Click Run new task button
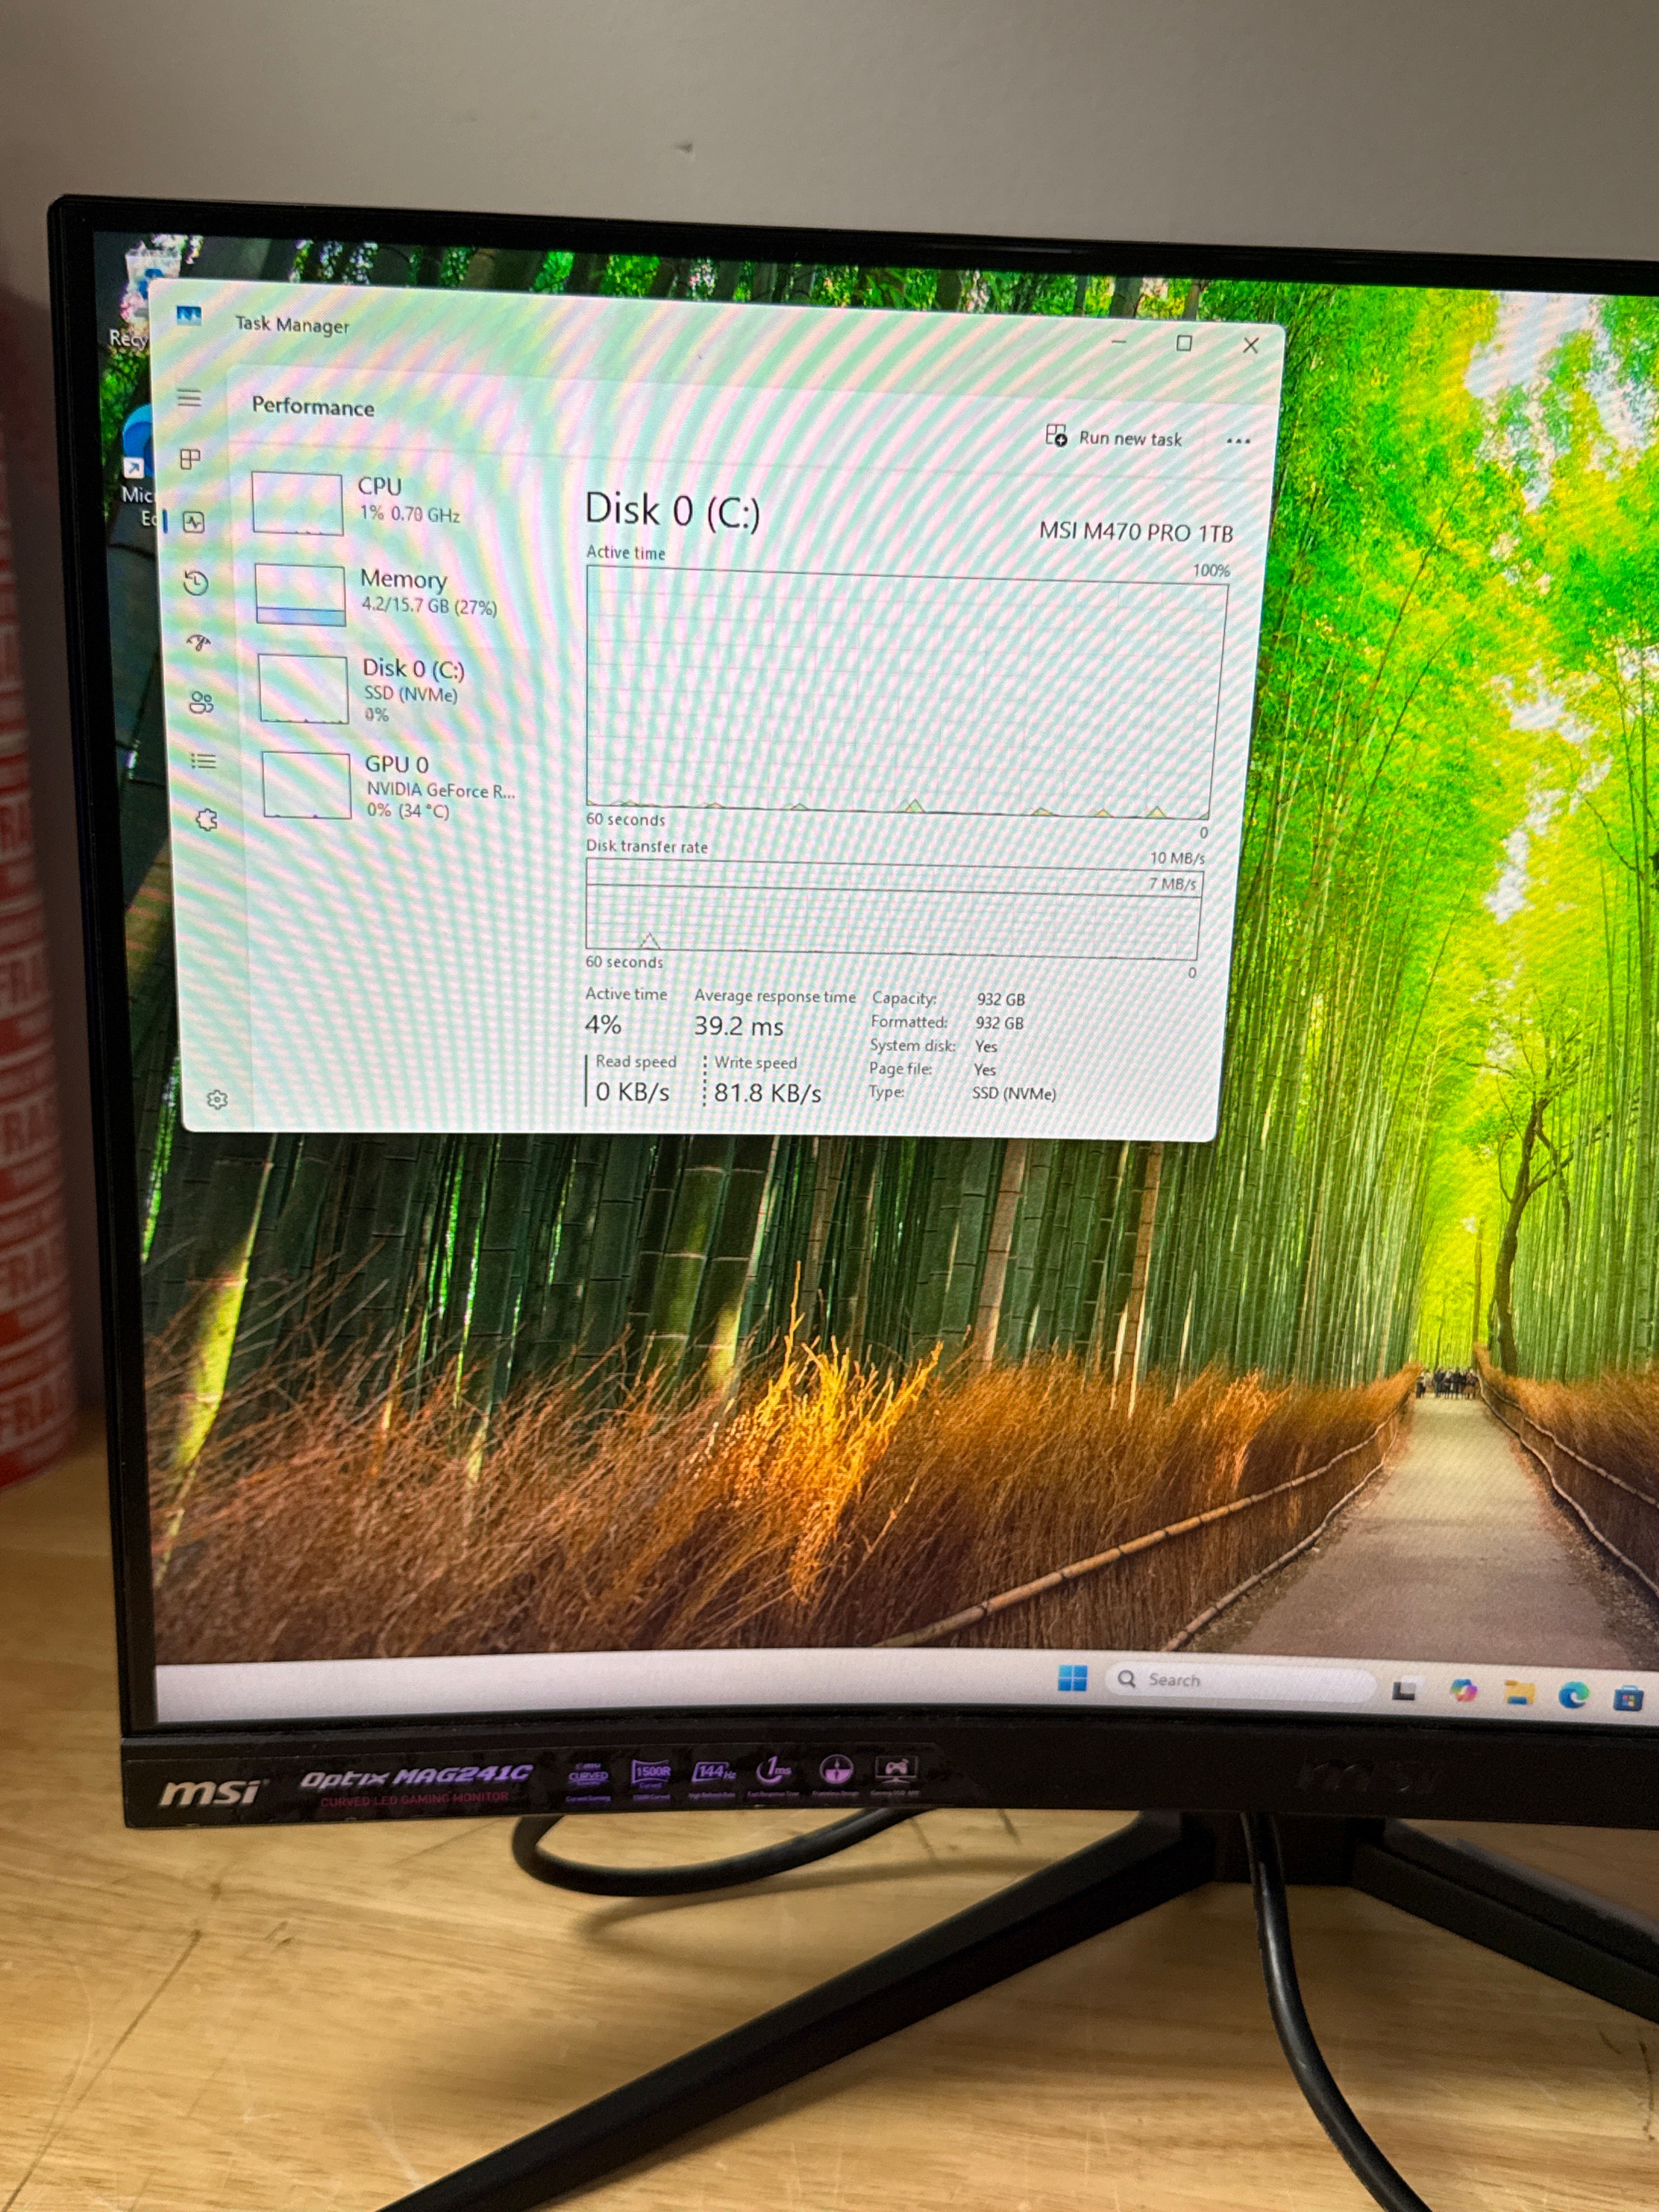The image size is (1659, 2212). pos(1113,437)
